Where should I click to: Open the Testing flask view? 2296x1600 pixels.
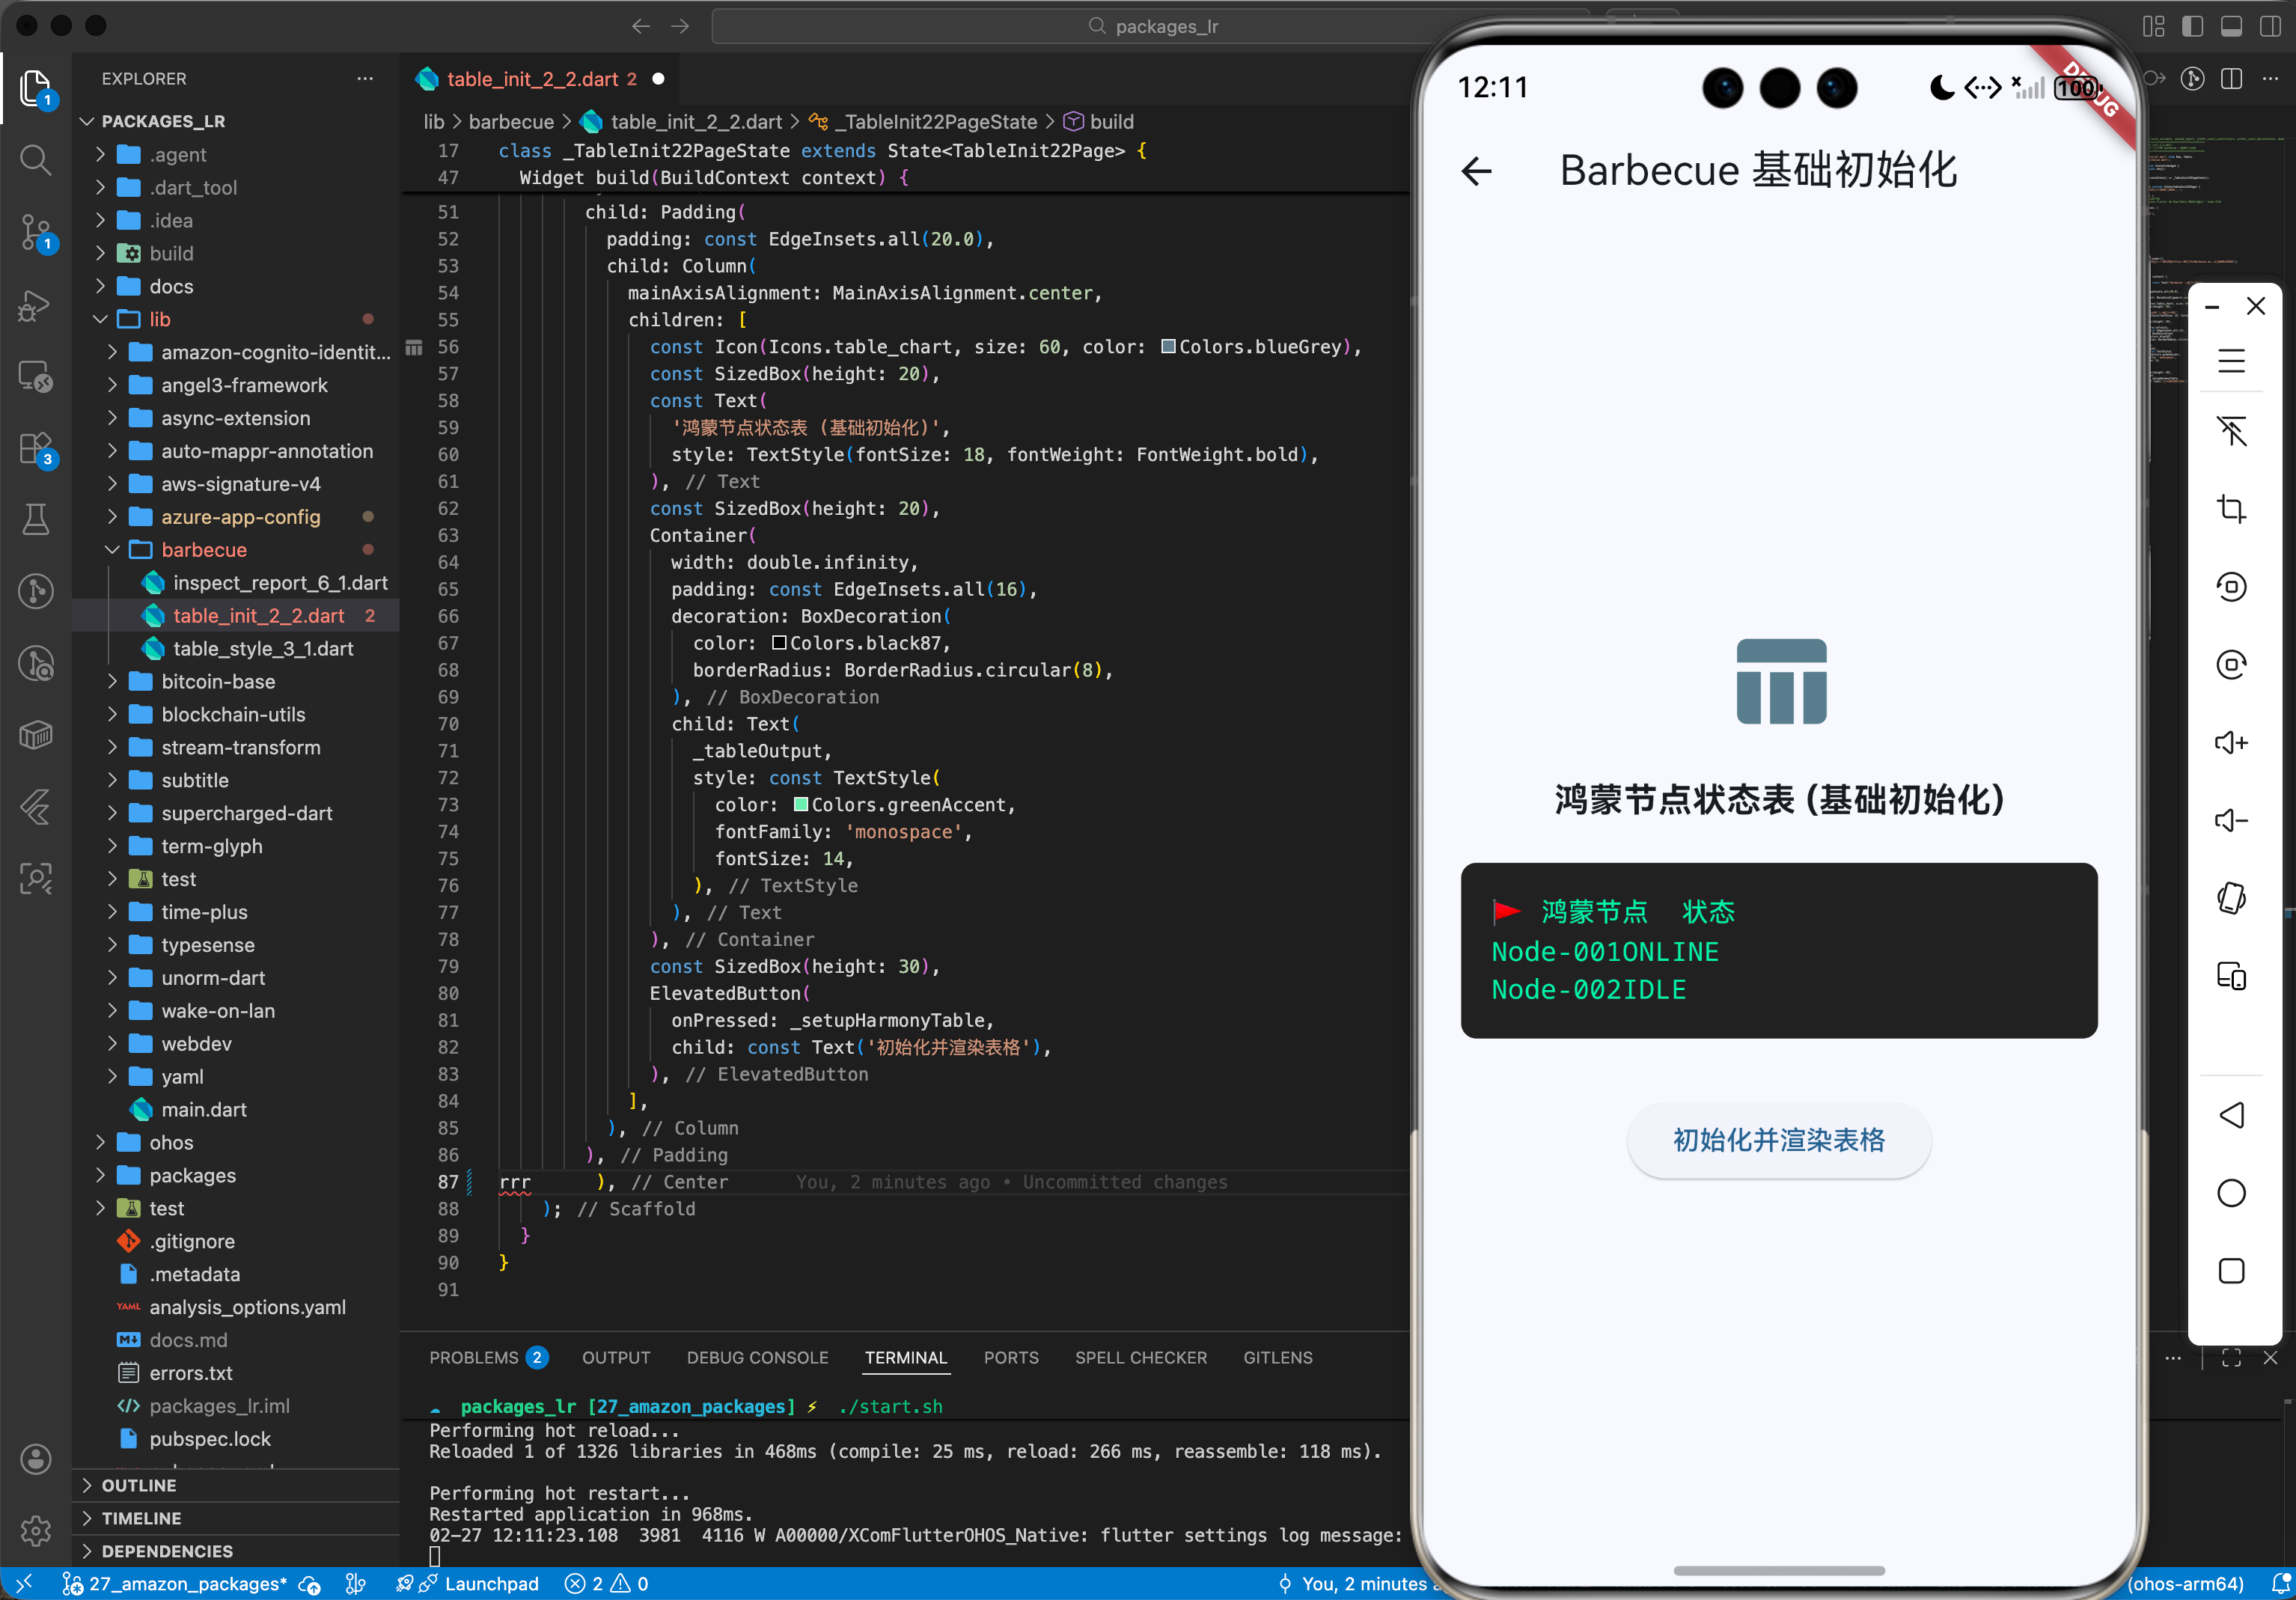[x=36, y=519]
